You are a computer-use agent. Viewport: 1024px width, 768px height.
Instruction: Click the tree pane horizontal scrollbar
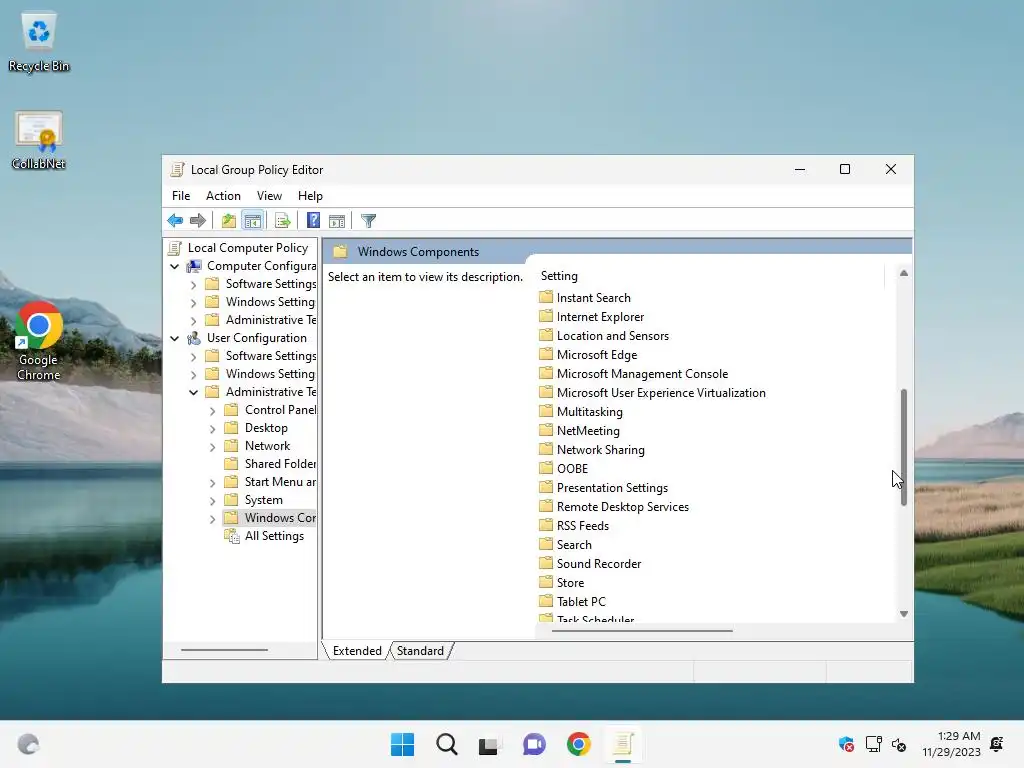(224, 650)
